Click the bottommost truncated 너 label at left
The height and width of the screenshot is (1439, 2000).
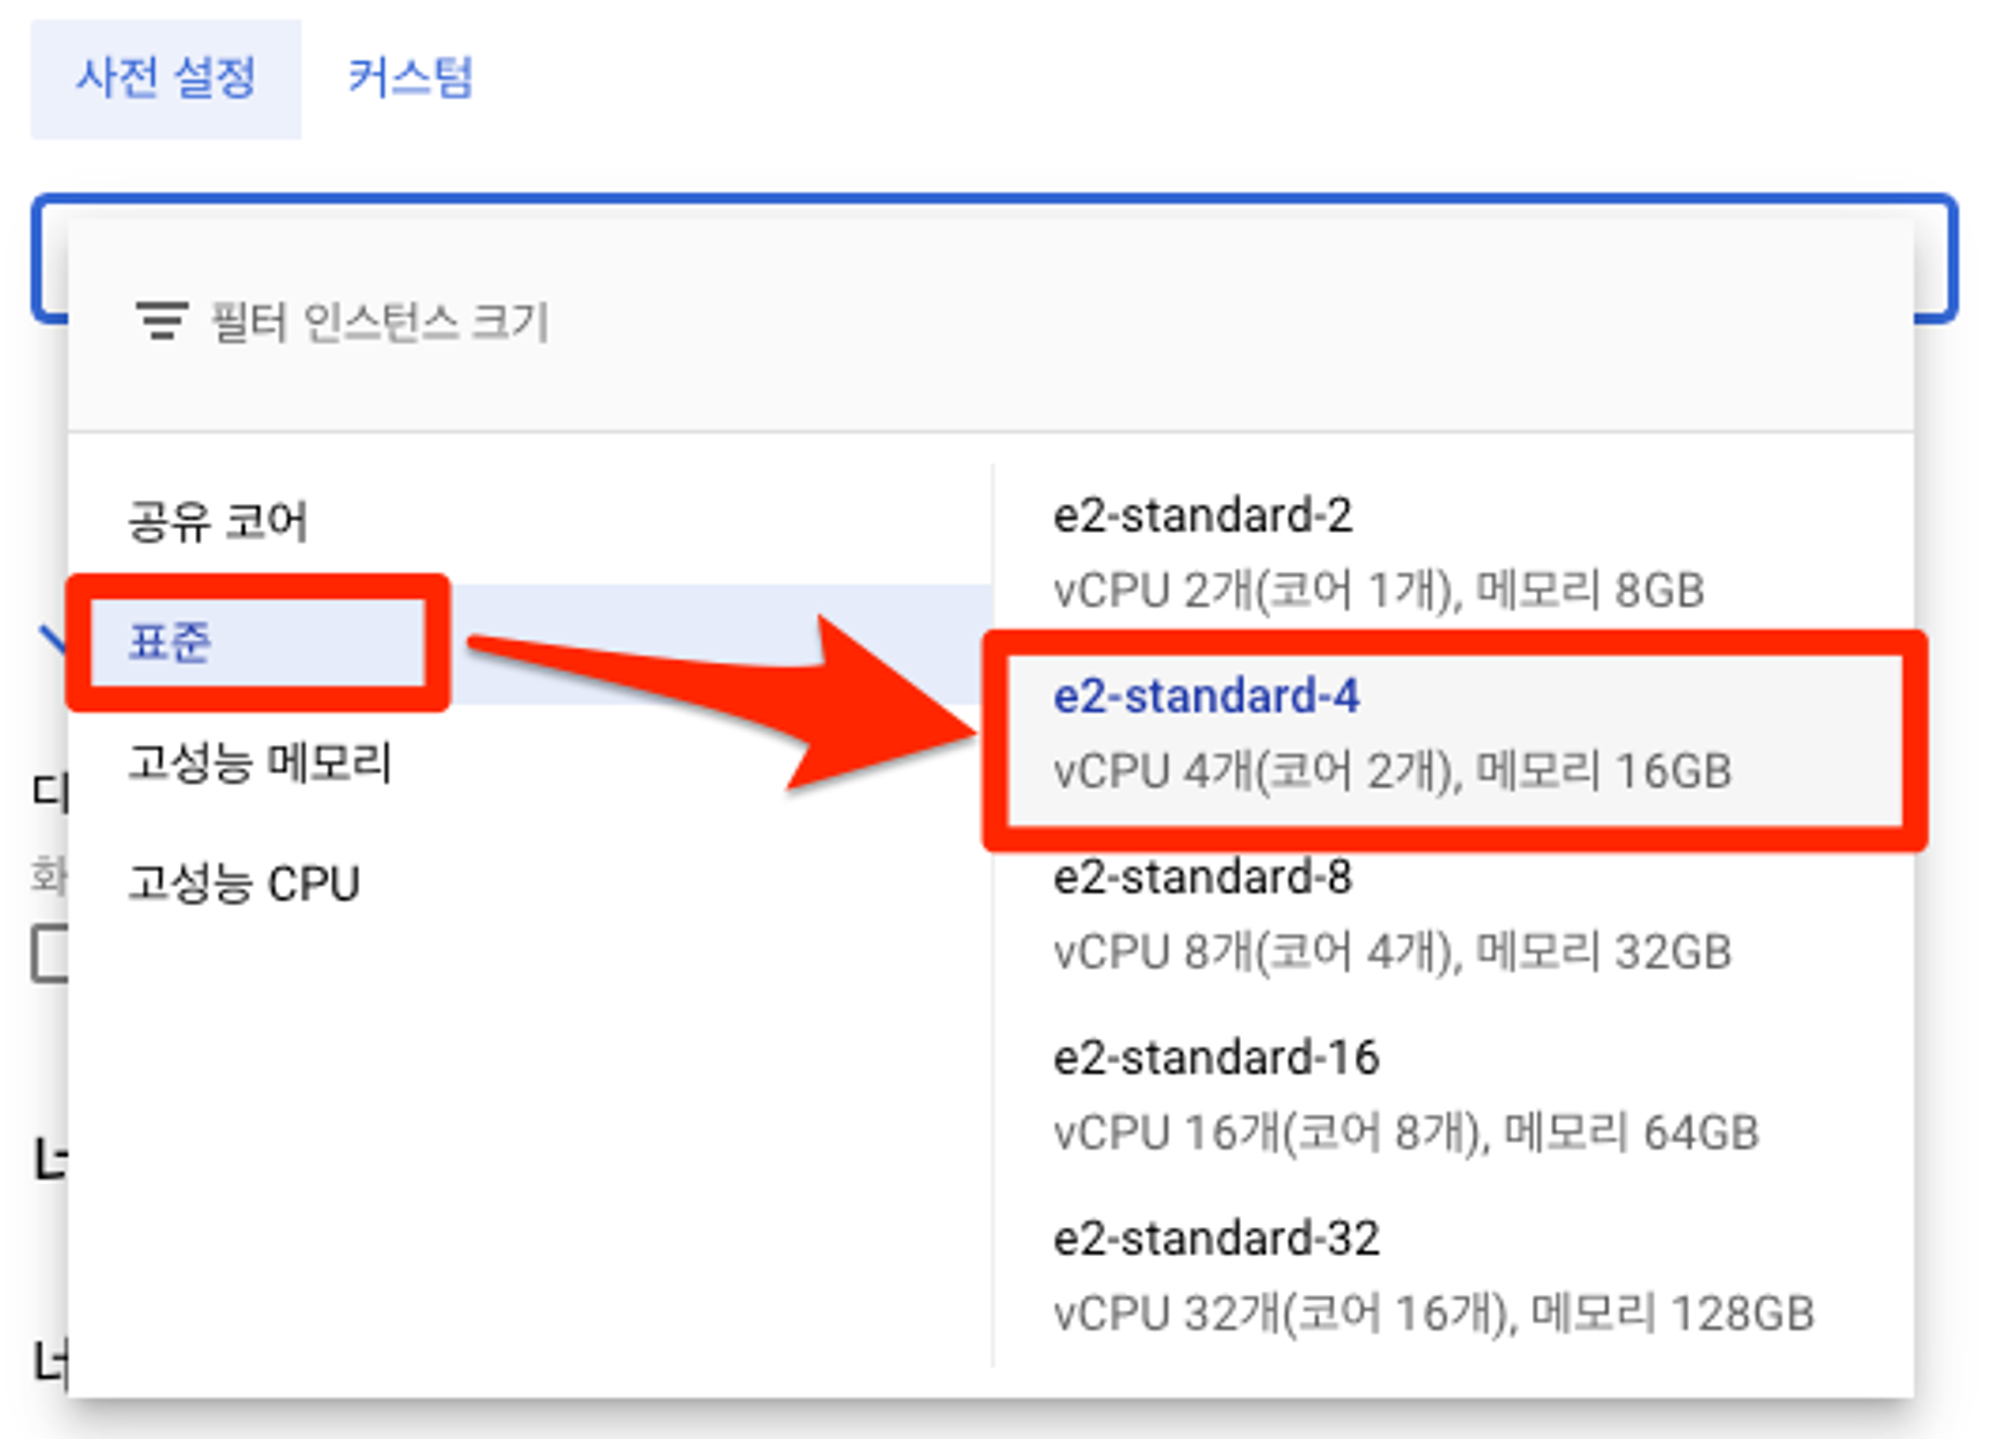tap(50, 1364)
